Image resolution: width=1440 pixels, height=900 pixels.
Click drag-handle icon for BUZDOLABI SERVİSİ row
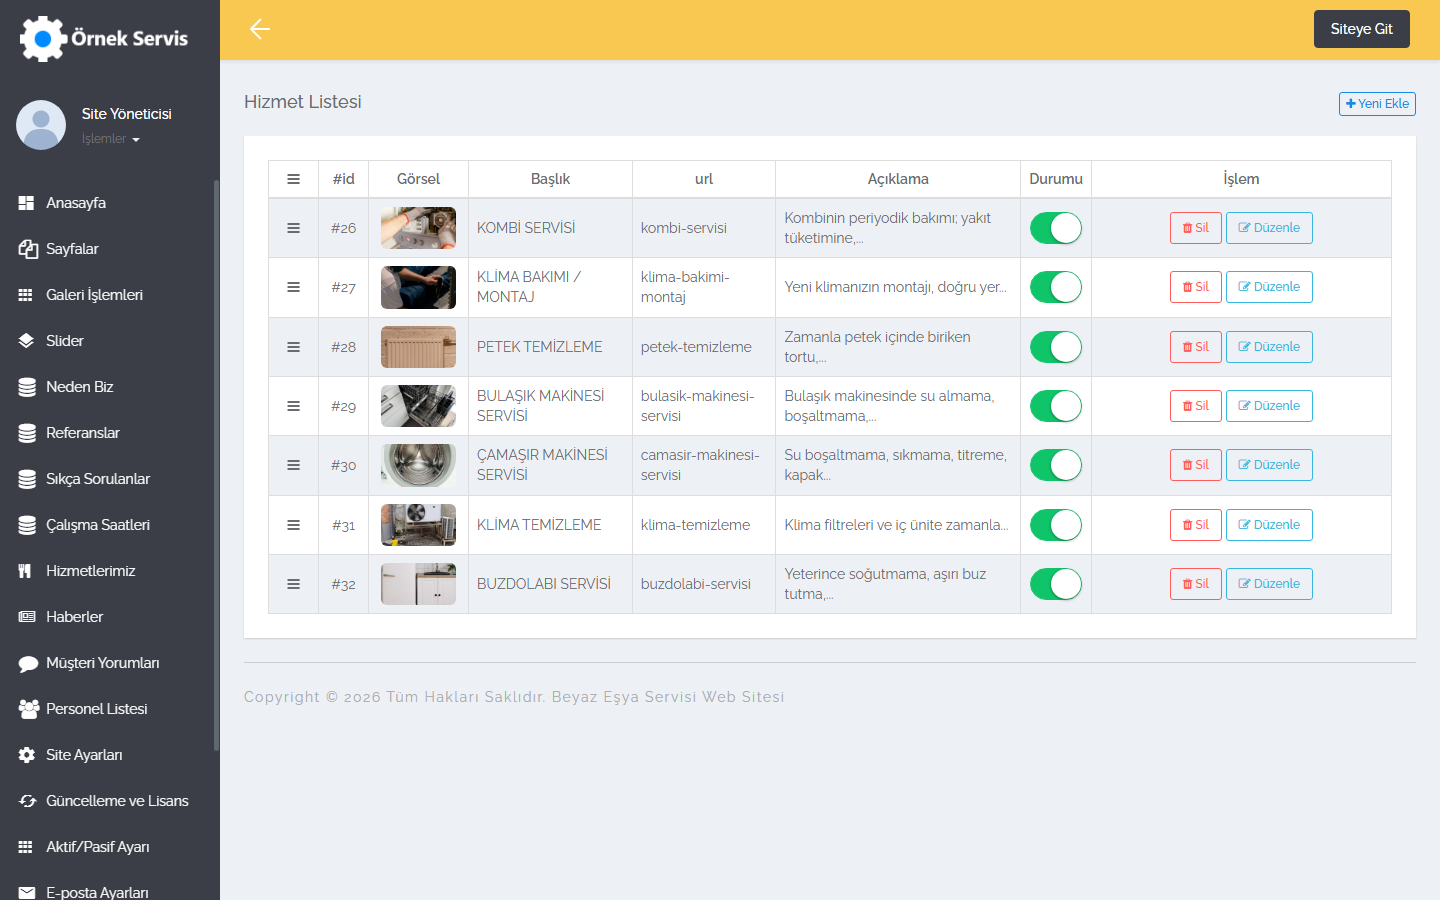point(294,584)
